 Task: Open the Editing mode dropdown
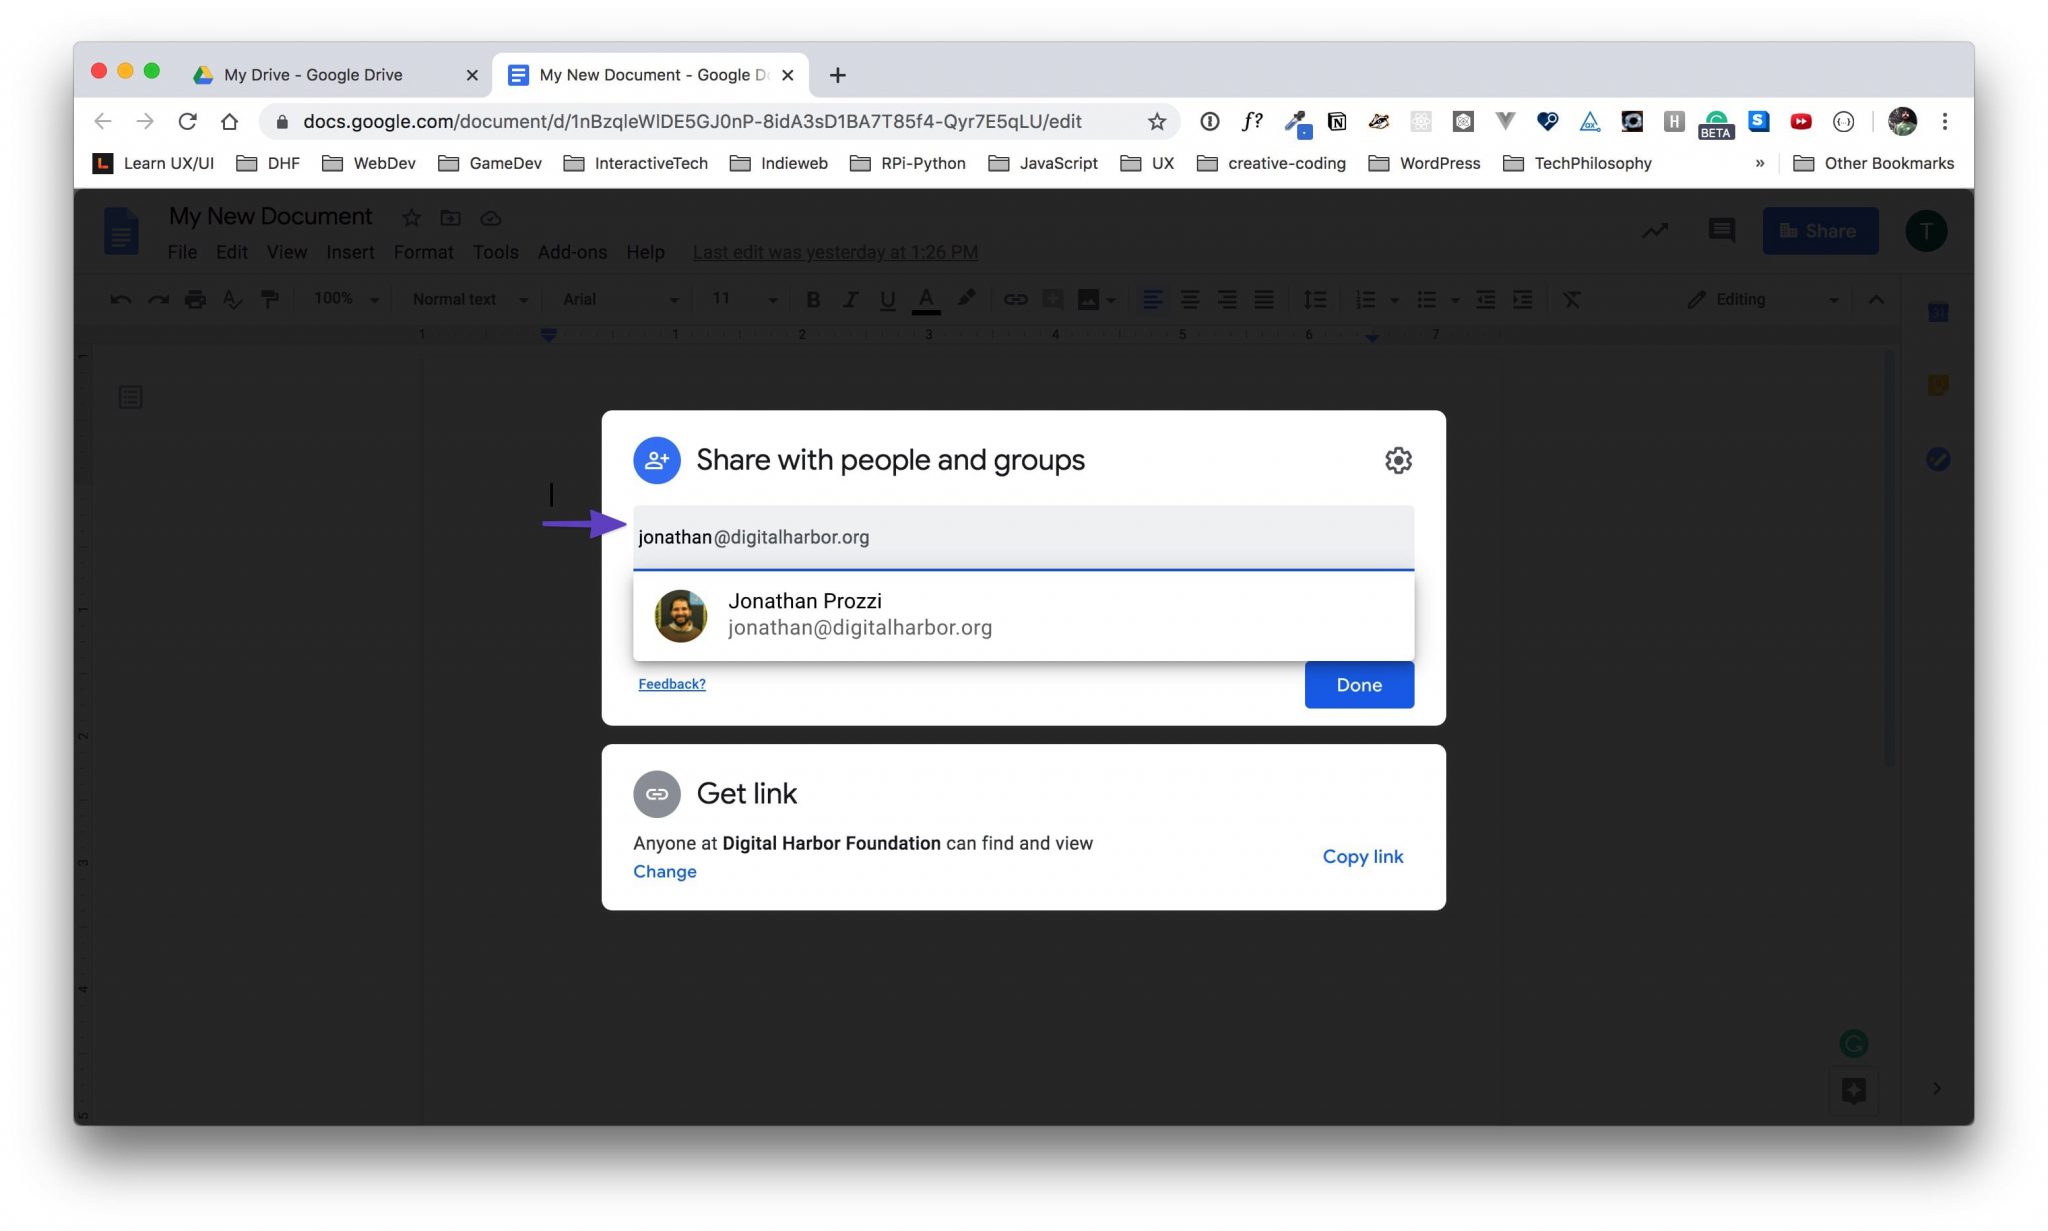pos(1760,299)
